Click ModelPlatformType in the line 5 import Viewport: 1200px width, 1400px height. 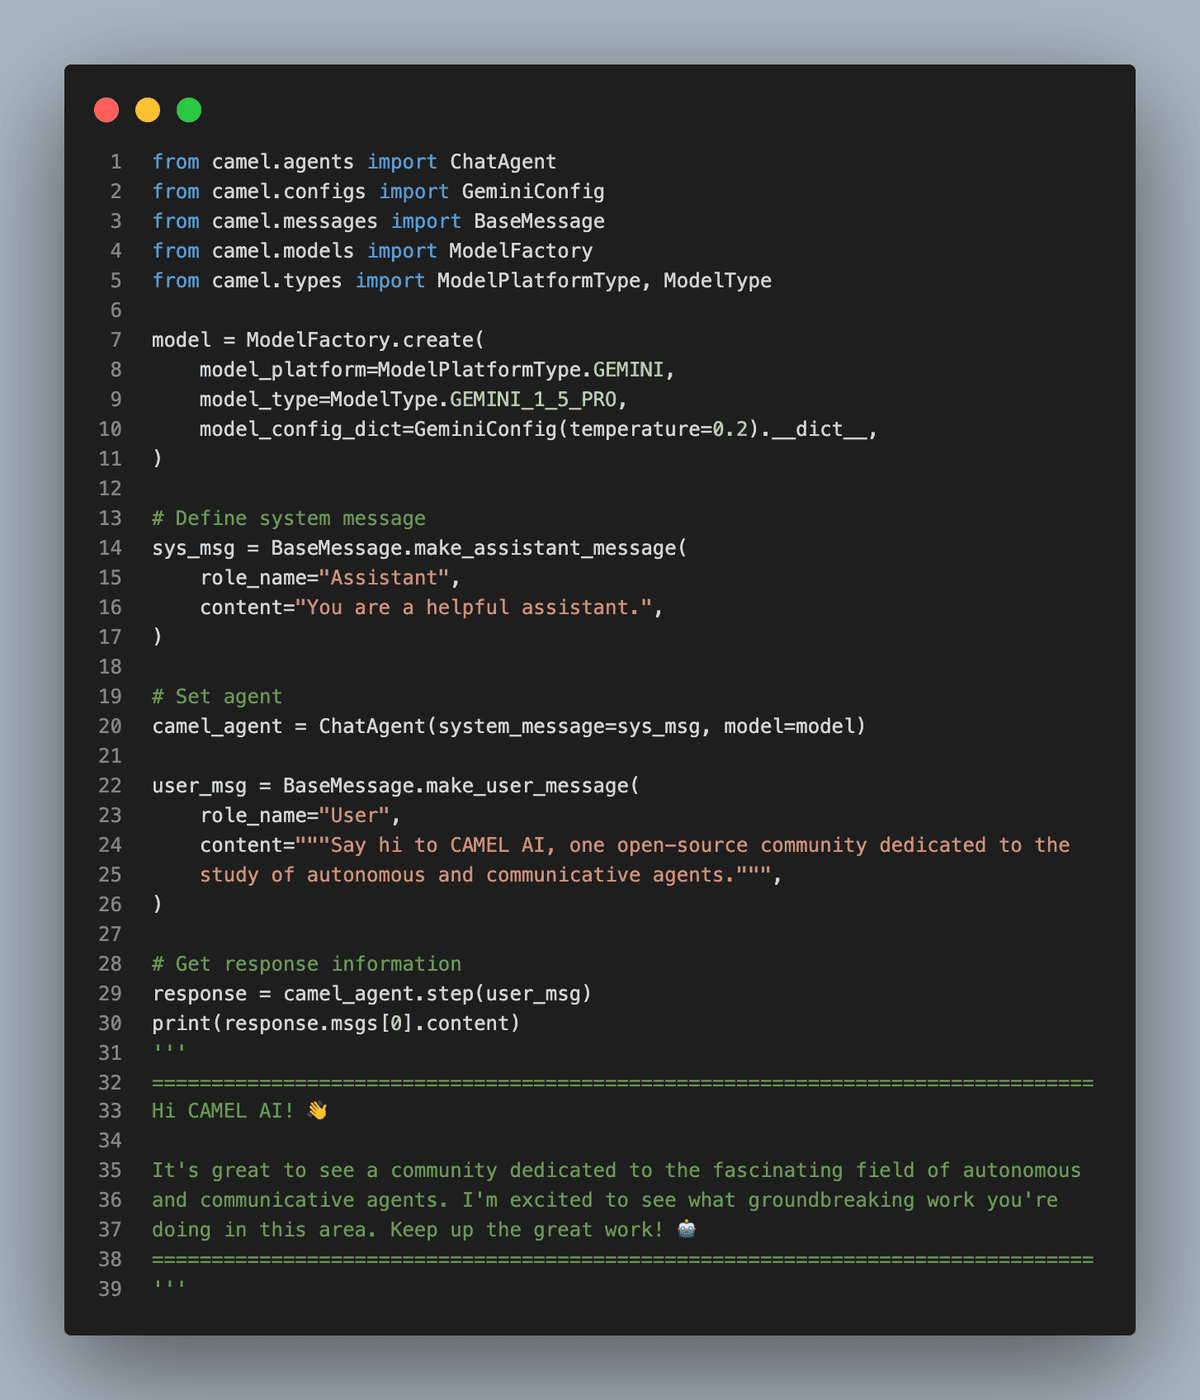[538, 281]
